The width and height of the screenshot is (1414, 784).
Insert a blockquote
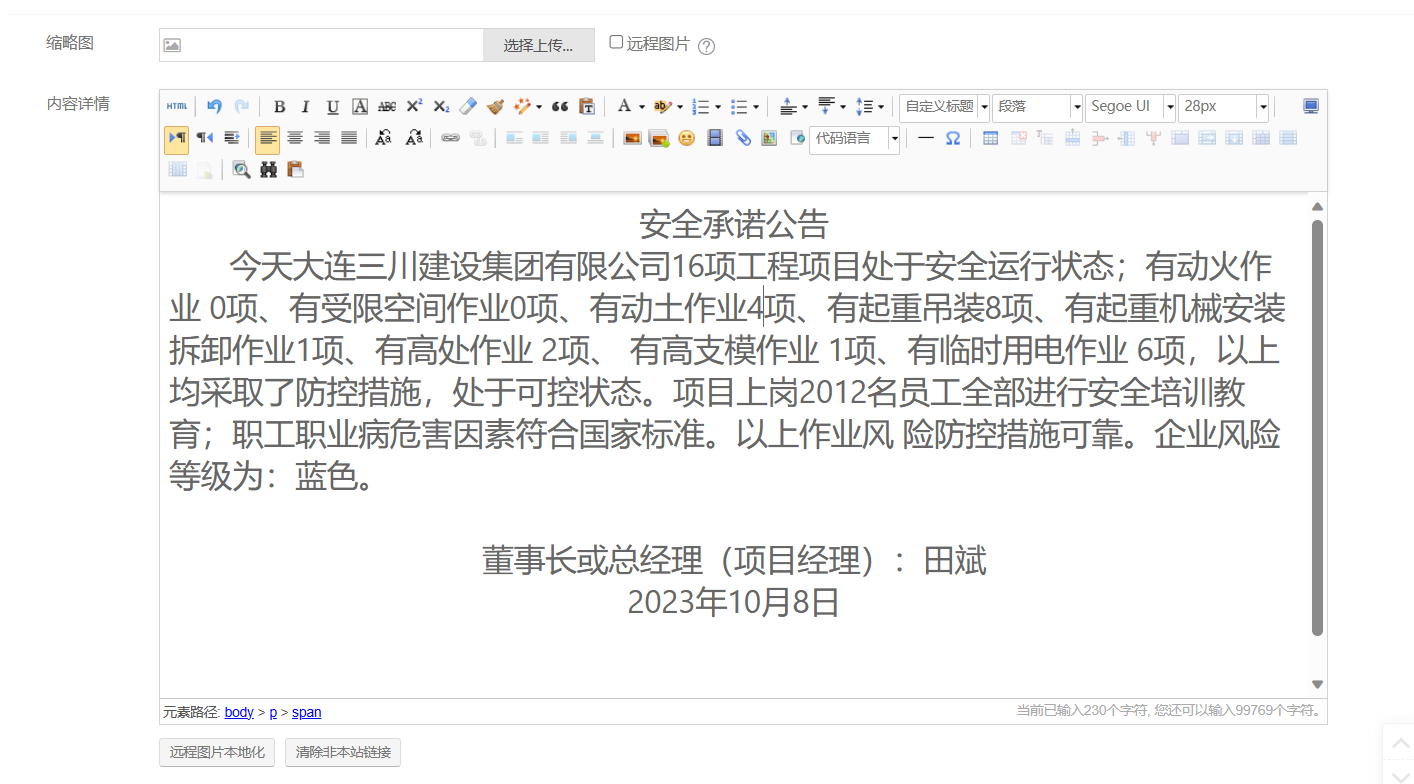click(x=560, y=106)
